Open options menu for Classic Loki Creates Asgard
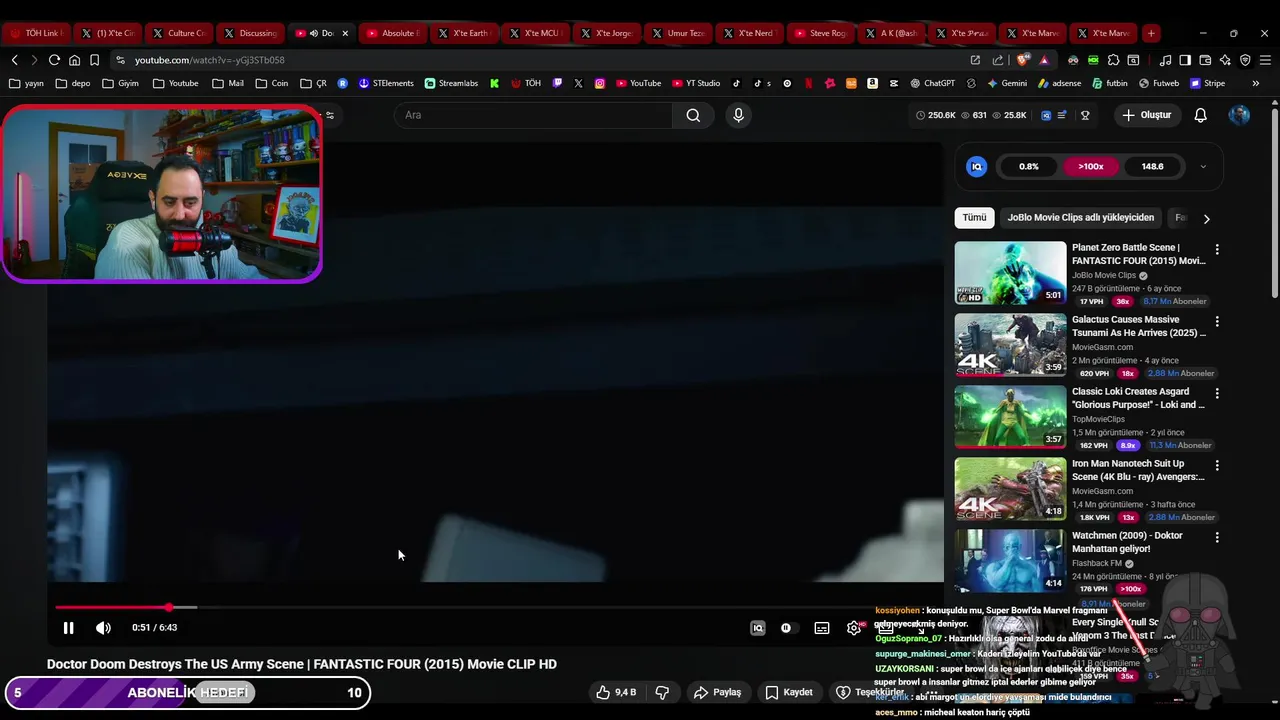Viewport: 1280px width, 720px height. pos(1217,393)
